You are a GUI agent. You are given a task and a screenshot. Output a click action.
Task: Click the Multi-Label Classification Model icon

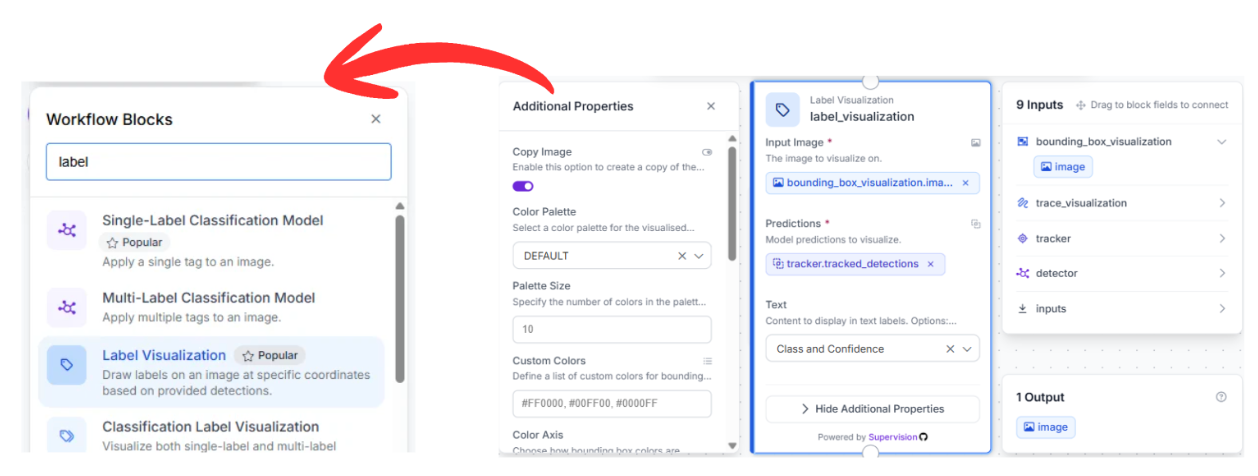coord(67,307)
